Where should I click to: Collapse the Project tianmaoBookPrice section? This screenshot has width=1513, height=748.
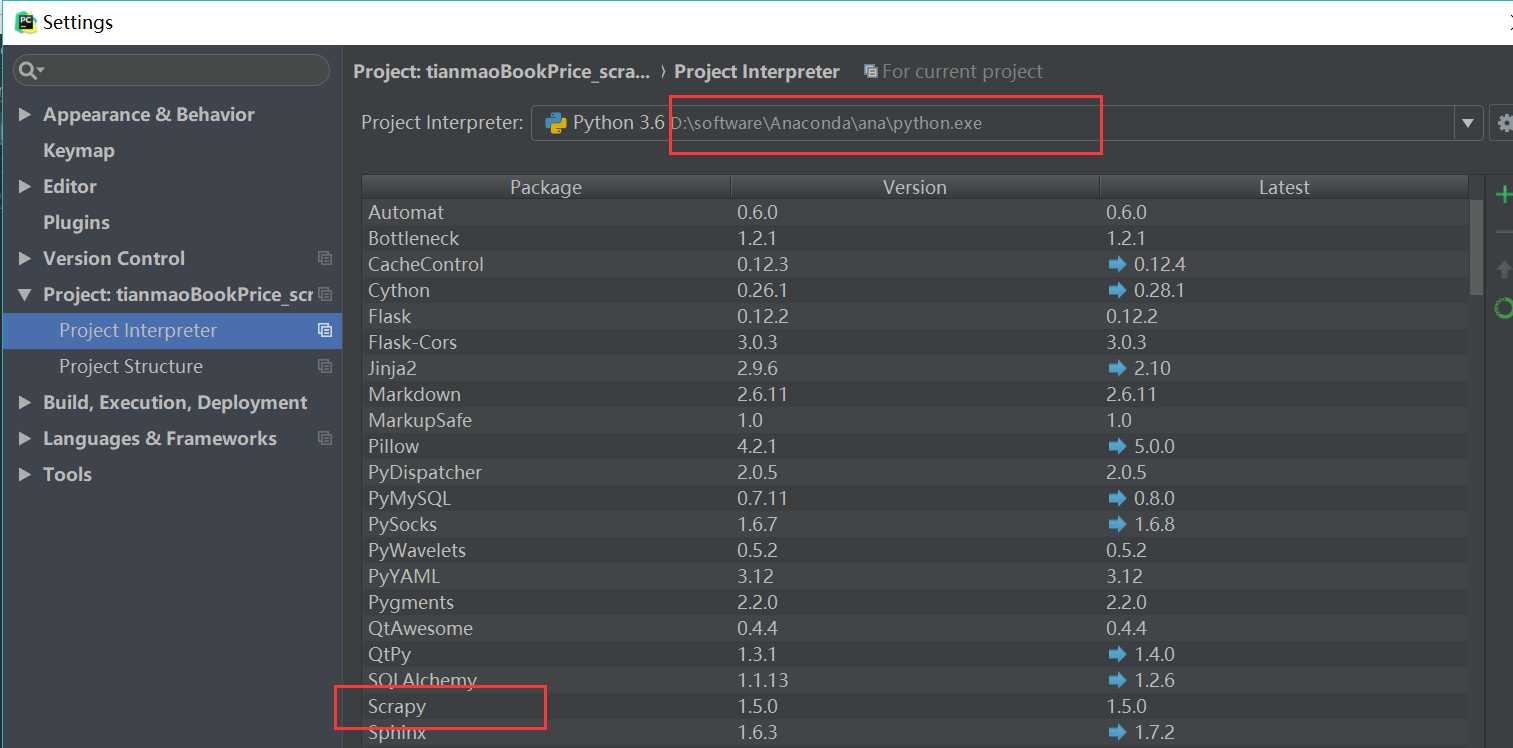pos(25,295)
